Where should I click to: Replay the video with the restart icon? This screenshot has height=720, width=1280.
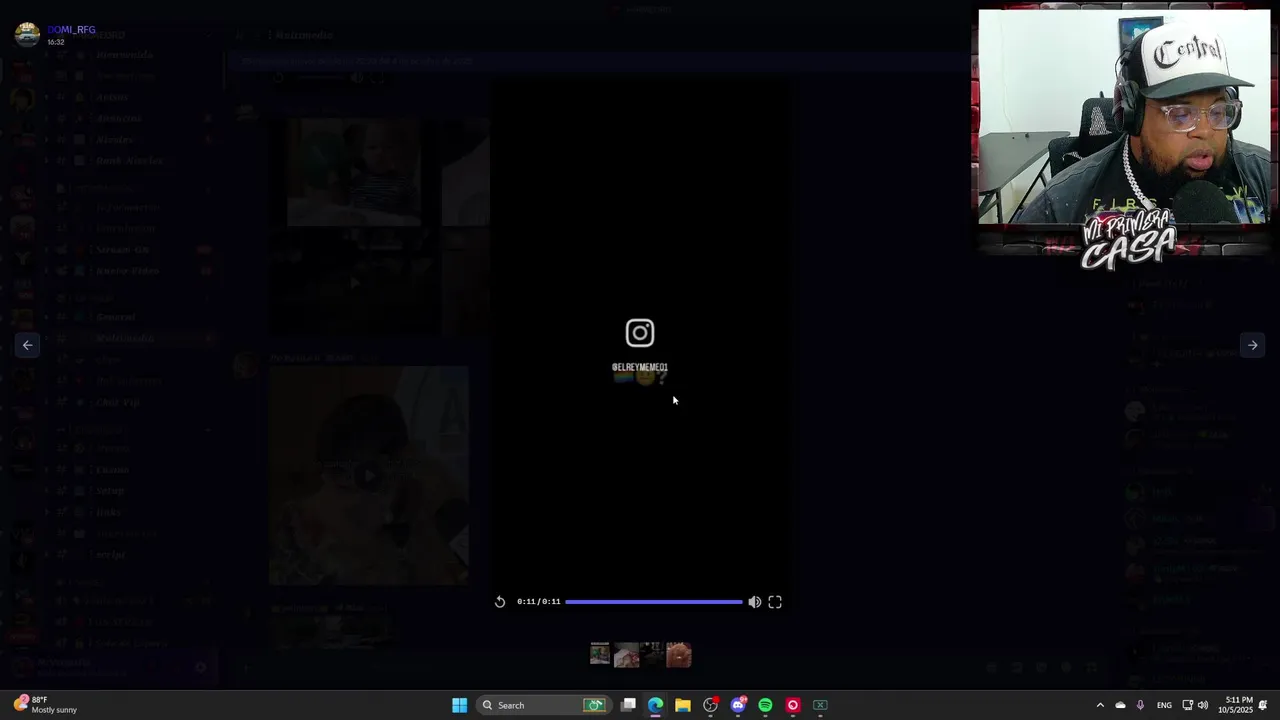500,602
